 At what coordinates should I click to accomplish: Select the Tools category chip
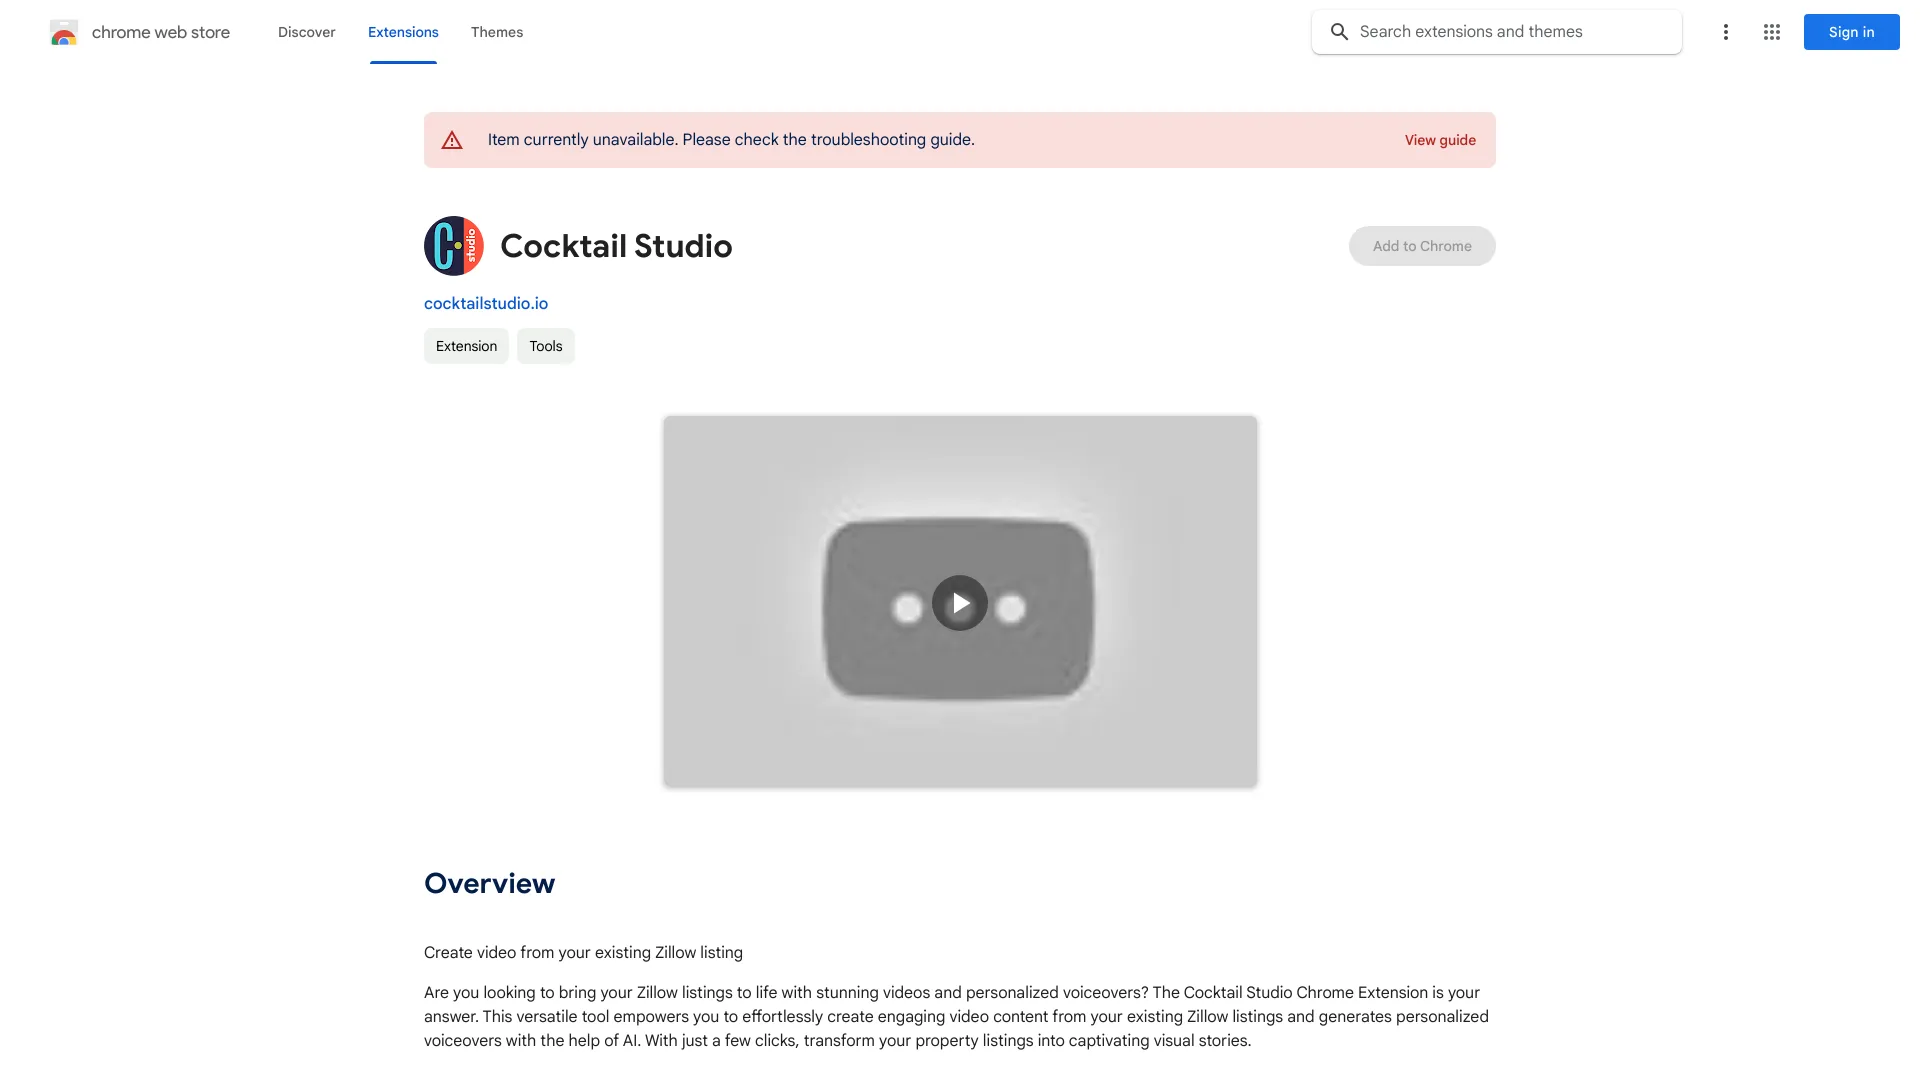click(x=545, y=346)
